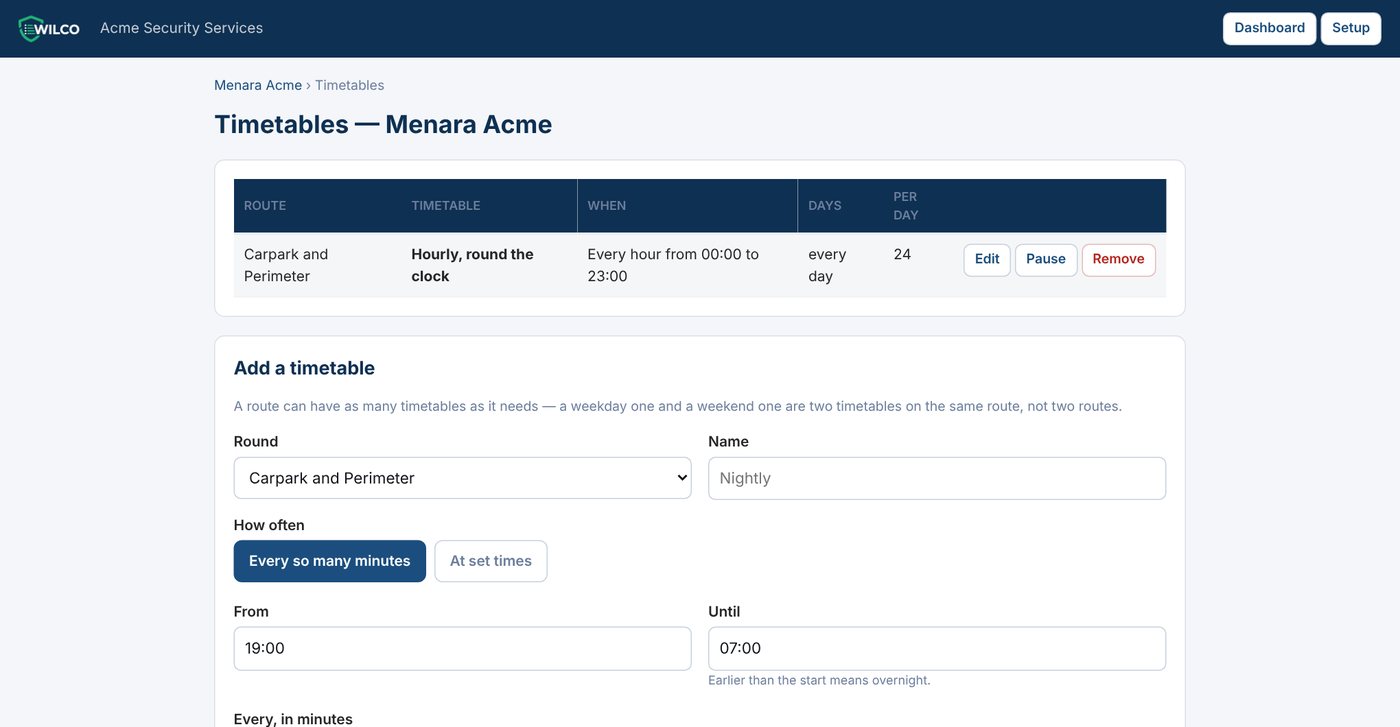Click the 'Every hour from 00:00 to 23:00' cell

[687, 265]
